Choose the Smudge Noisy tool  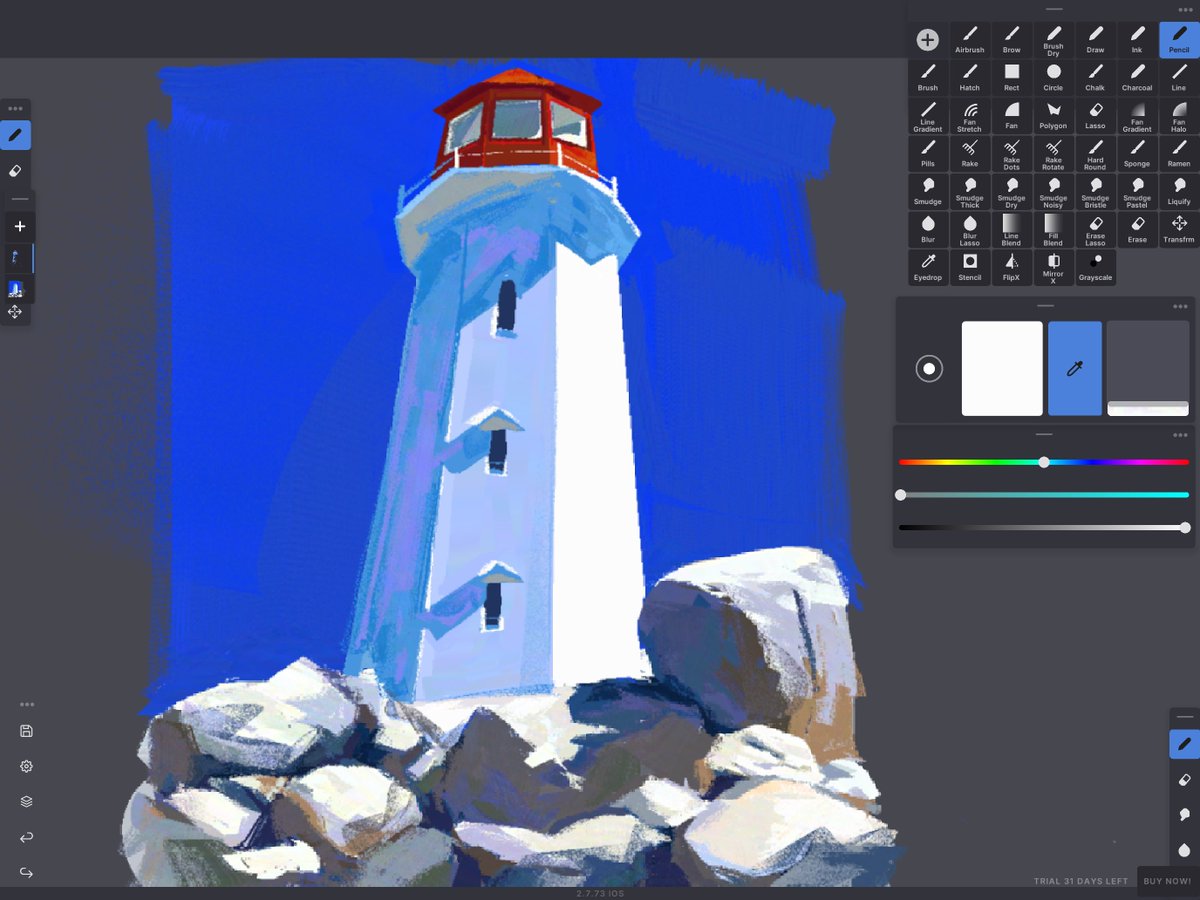tap(1053, 192)
